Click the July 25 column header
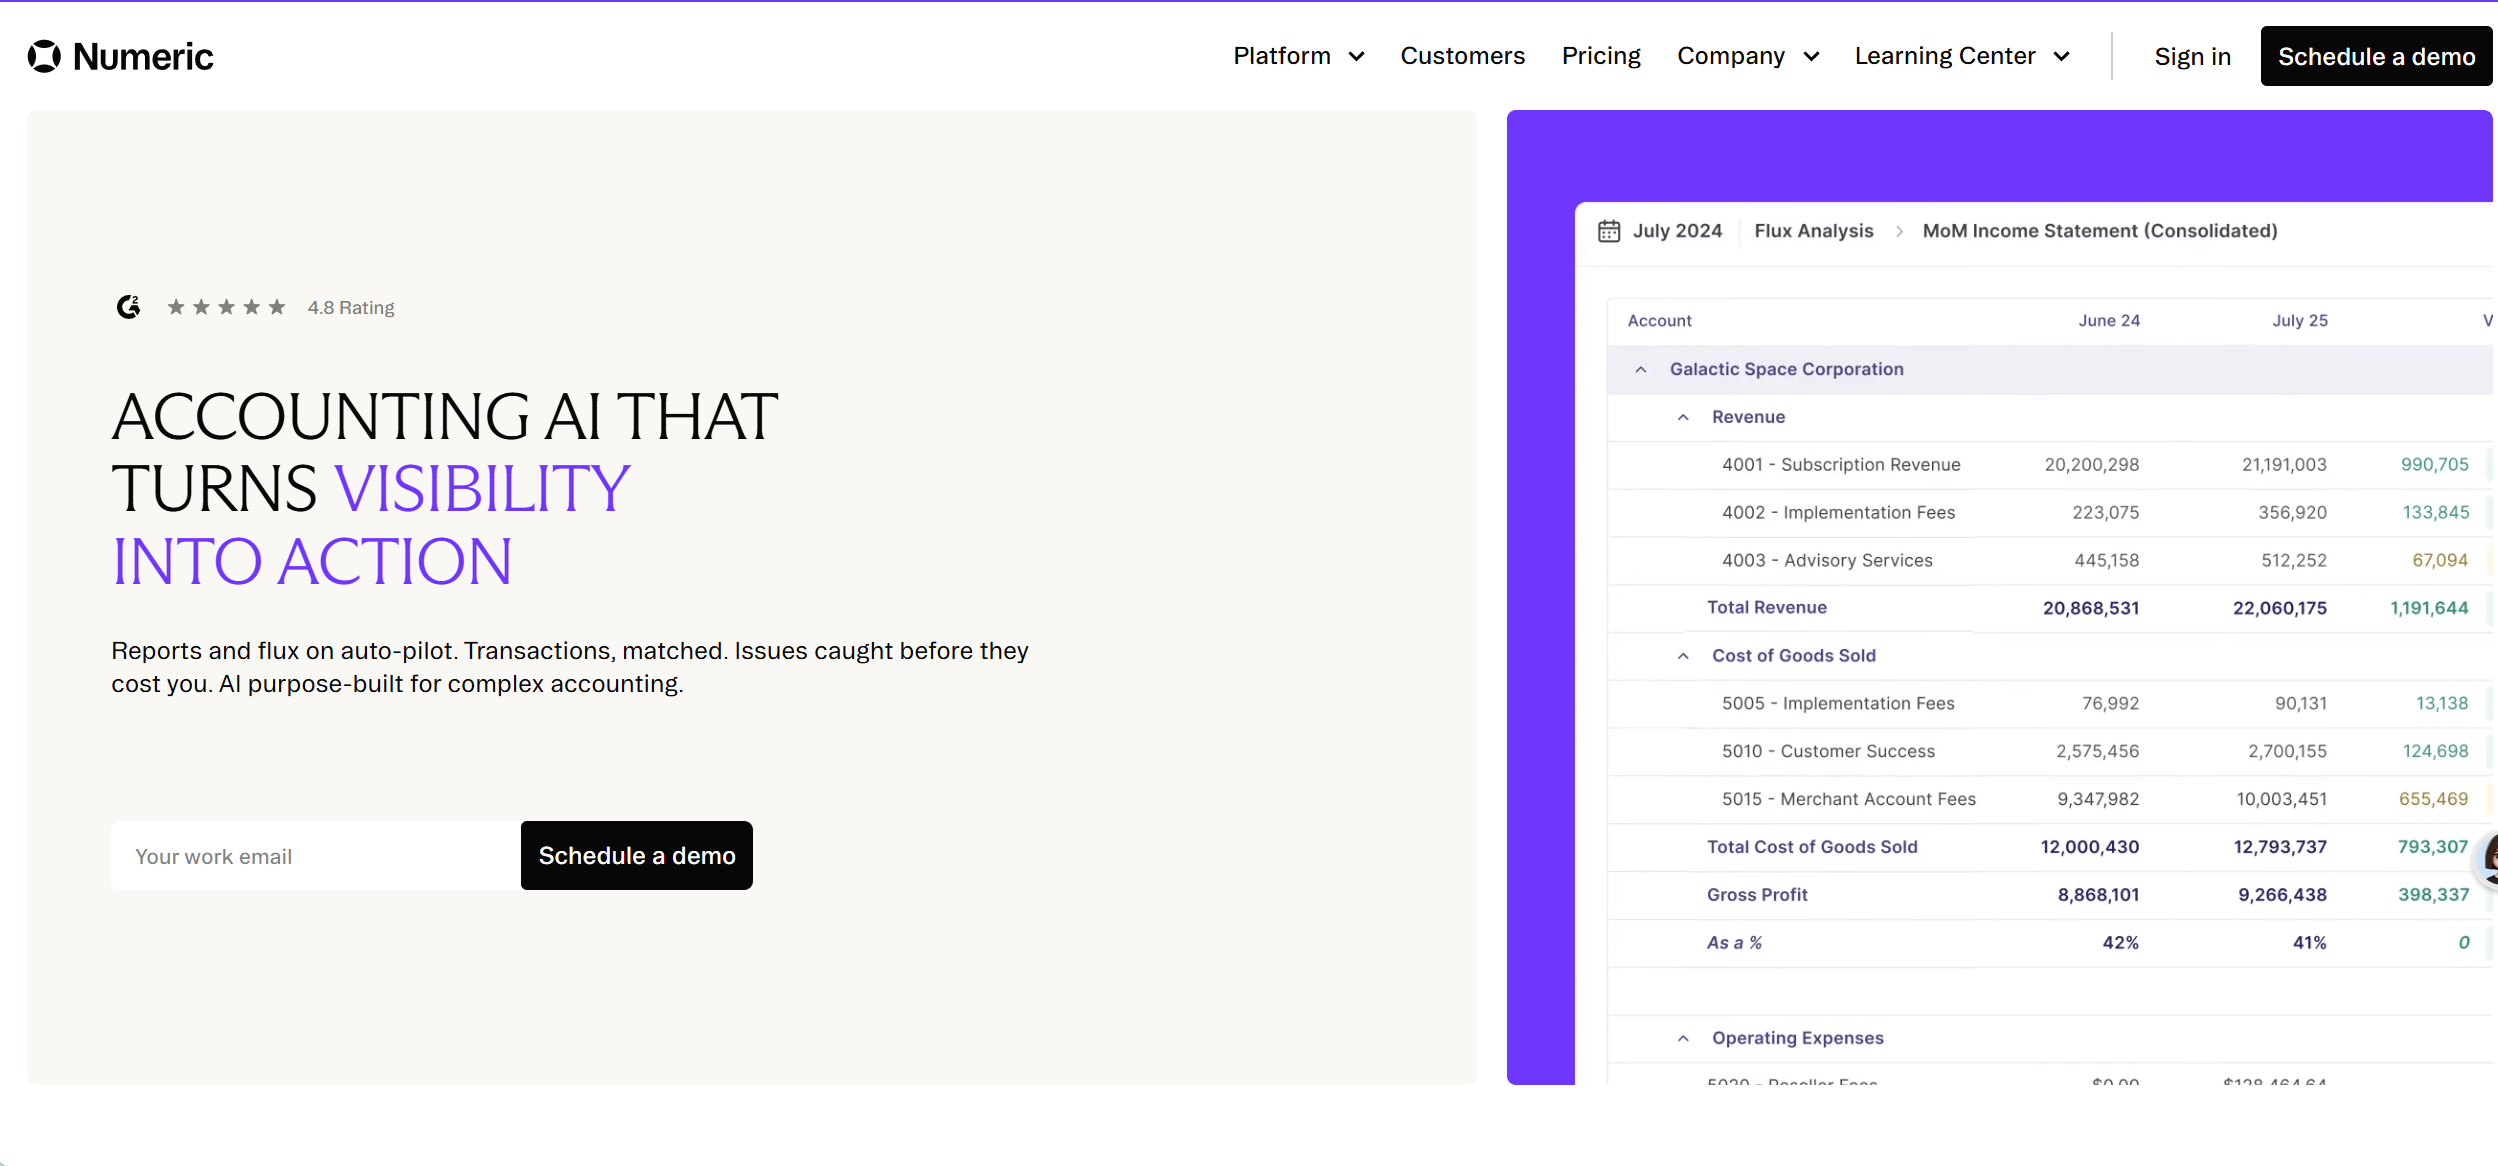2498x1166 pixels. pos(2300,321)
